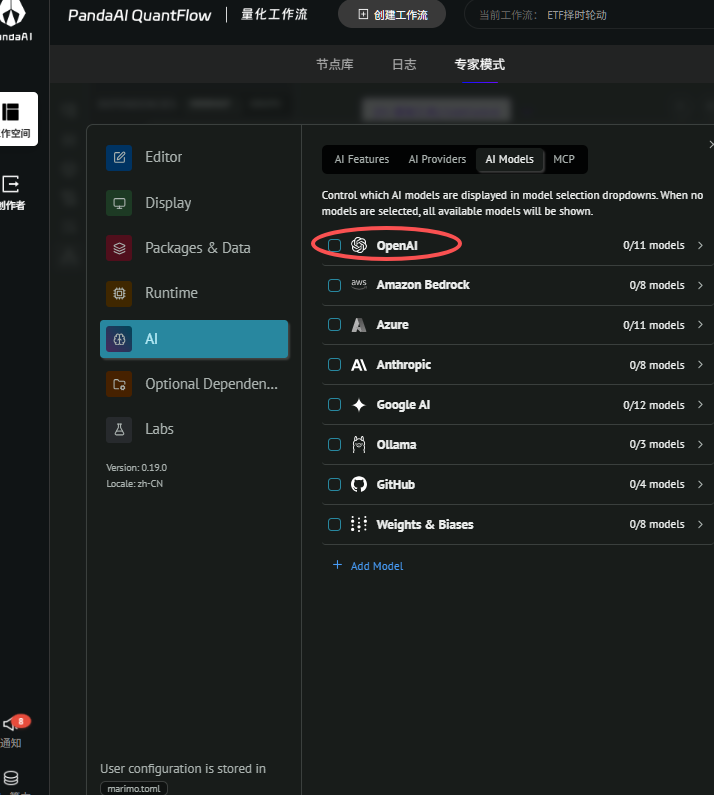Click the Display monitor icon
This screenshot has width=714, height=795.
pos(119,203)
